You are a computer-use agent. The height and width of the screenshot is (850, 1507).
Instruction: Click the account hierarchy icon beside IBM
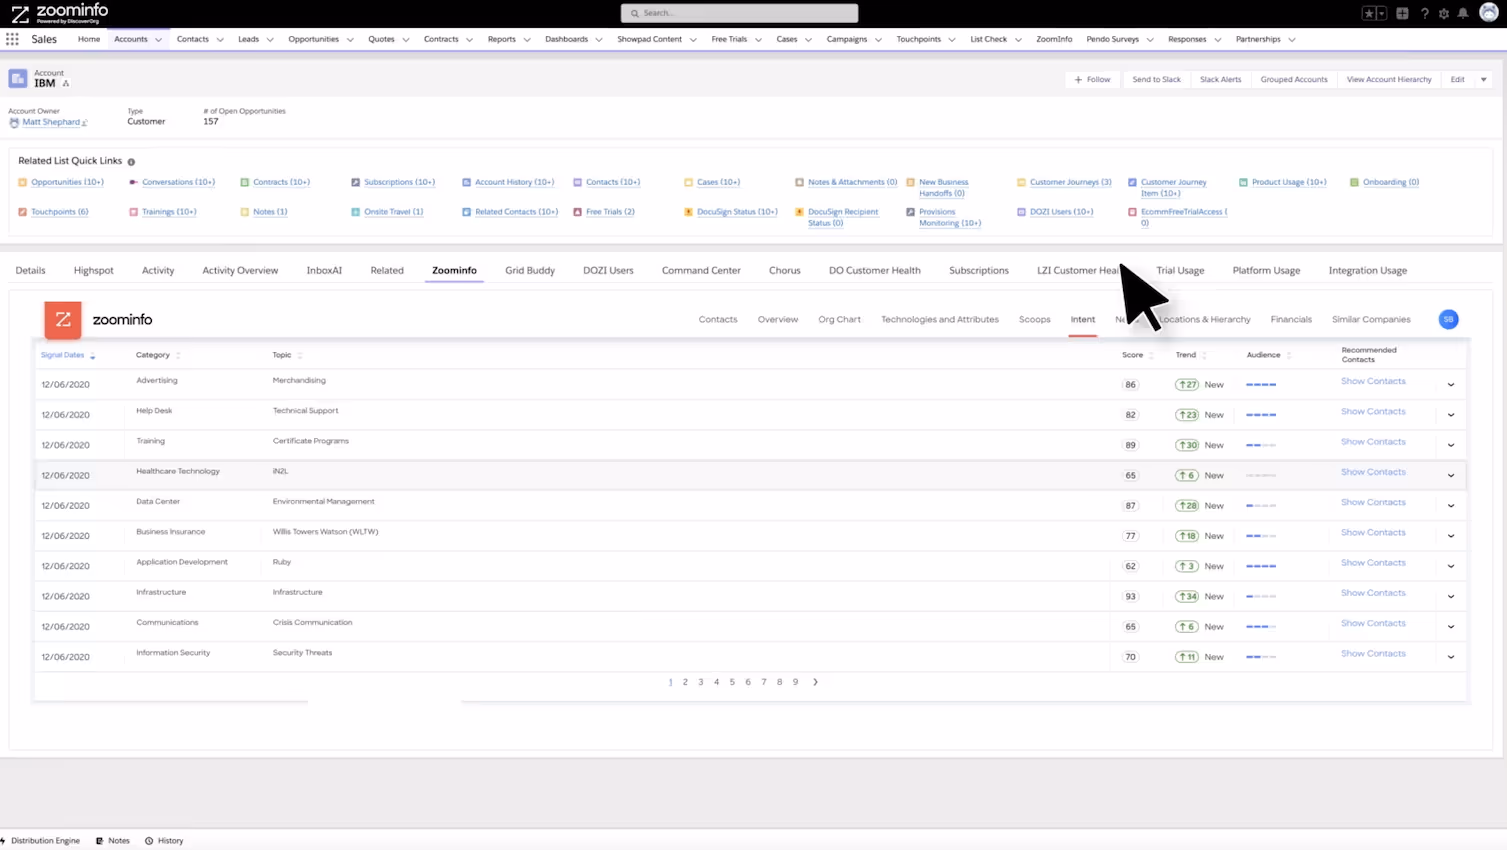click(66, 84)
